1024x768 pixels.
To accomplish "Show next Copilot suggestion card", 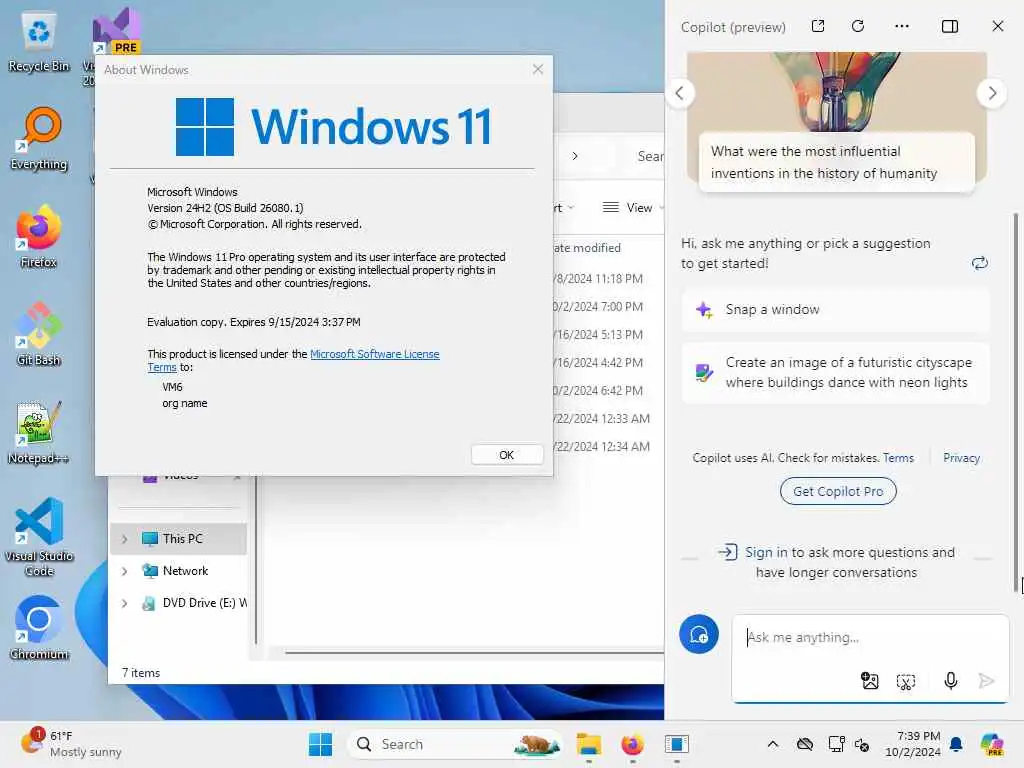I will tap(991, 93).
